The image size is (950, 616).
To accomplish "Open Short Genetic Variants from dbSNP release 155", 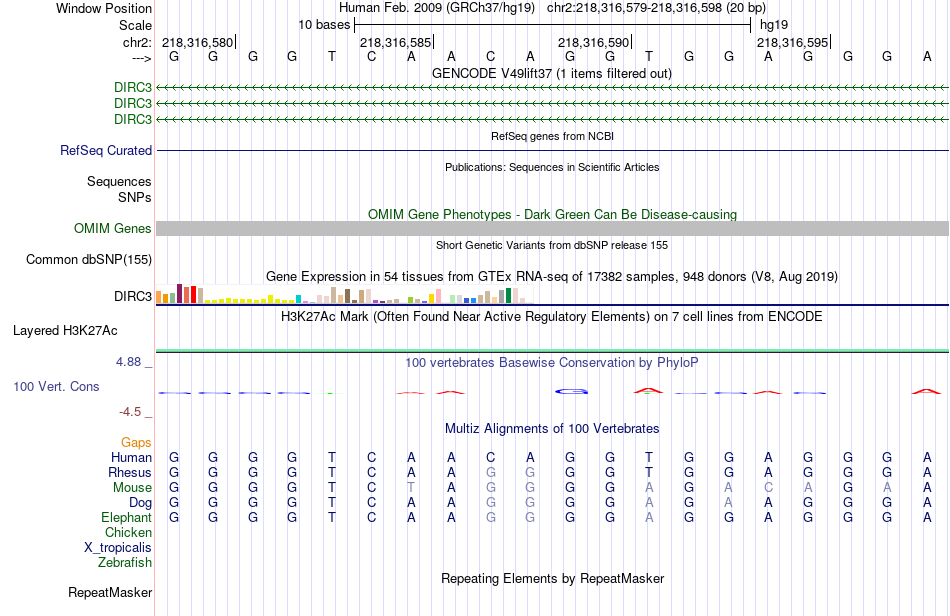I will tap(552, 245).
